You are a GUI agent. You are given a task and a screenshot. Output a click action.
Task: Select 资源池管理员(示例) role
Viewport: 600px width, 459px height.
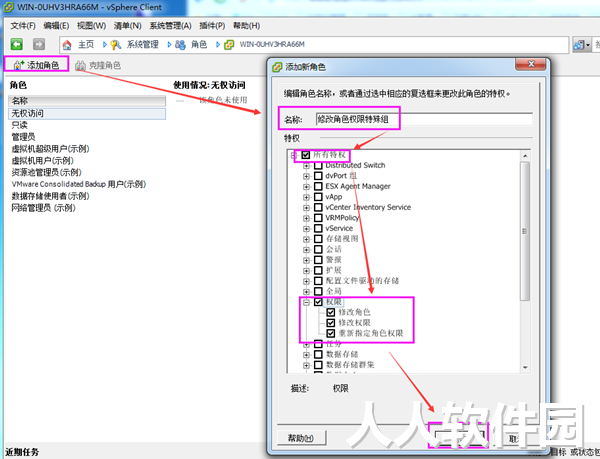pos(46,173)
